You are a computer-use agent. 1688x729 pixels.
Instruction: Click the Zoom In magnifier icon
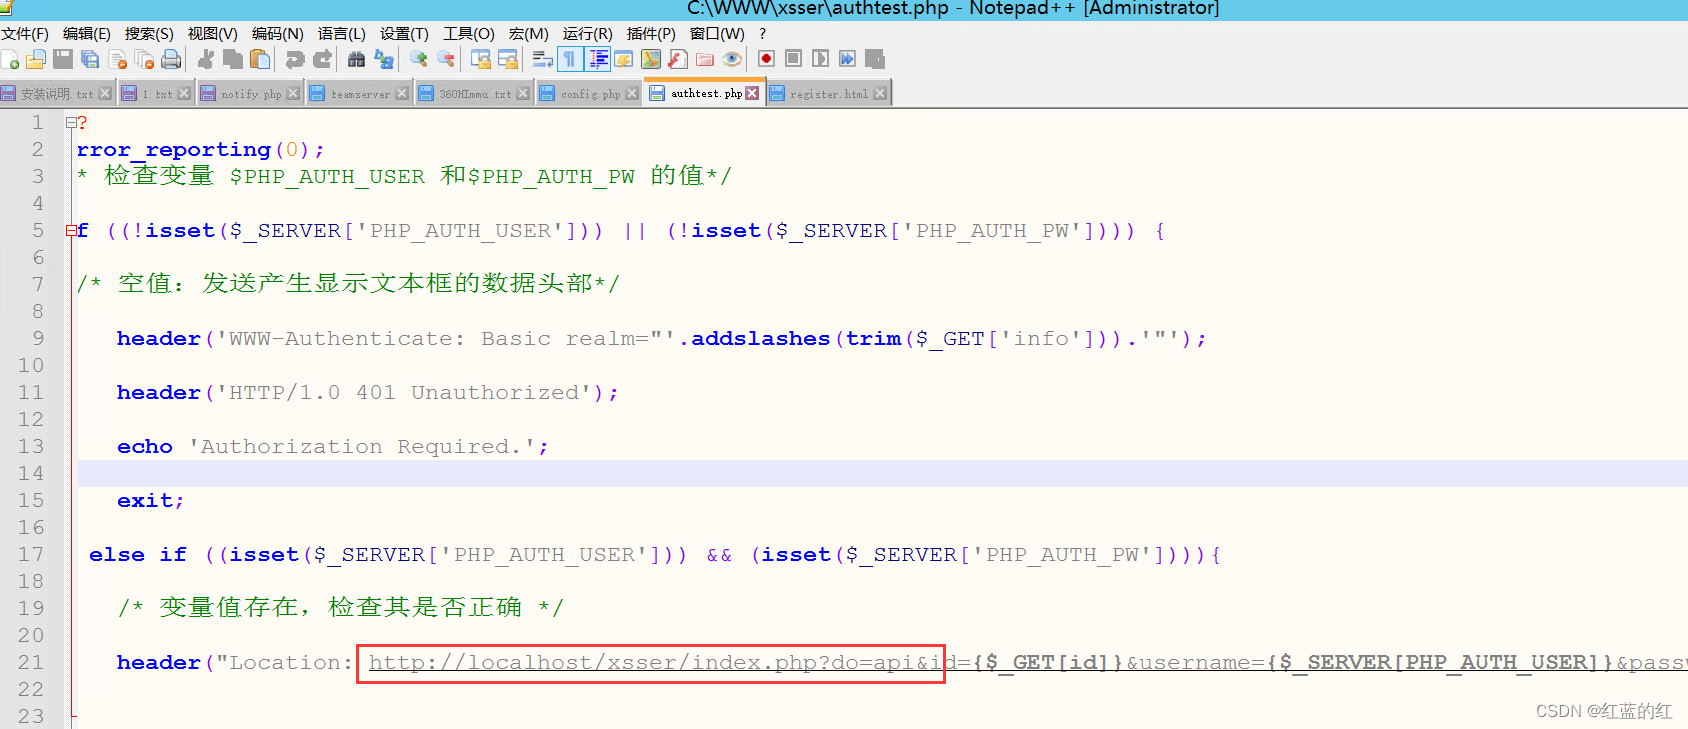pos(419,60)
